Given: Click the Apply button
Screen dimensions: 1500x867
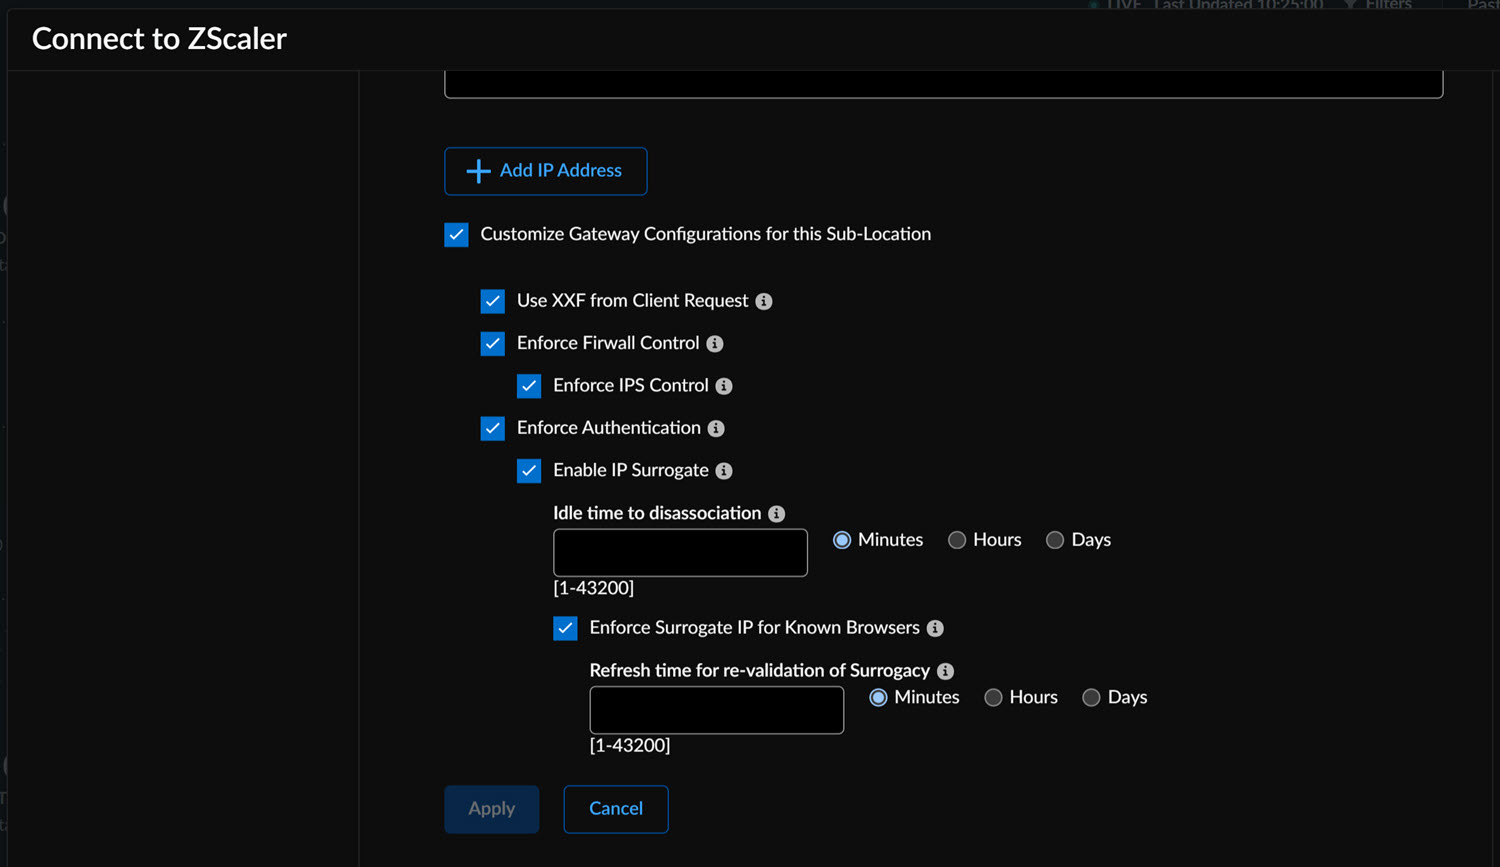Looking at the screenshot, I should click(491, 809).
